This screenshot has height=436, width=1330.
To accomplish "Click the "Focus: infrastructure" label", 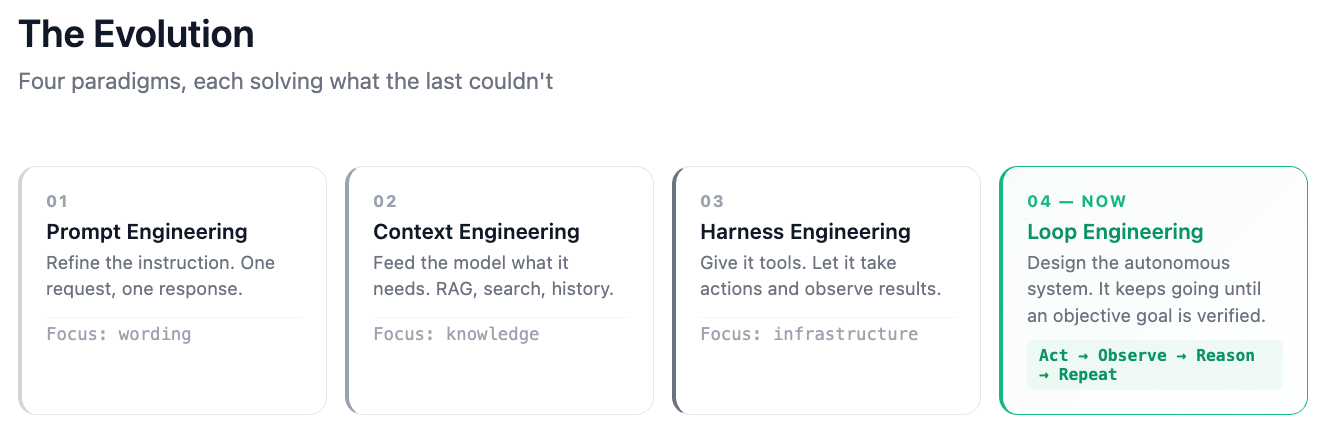I will (x=809, y=334).
